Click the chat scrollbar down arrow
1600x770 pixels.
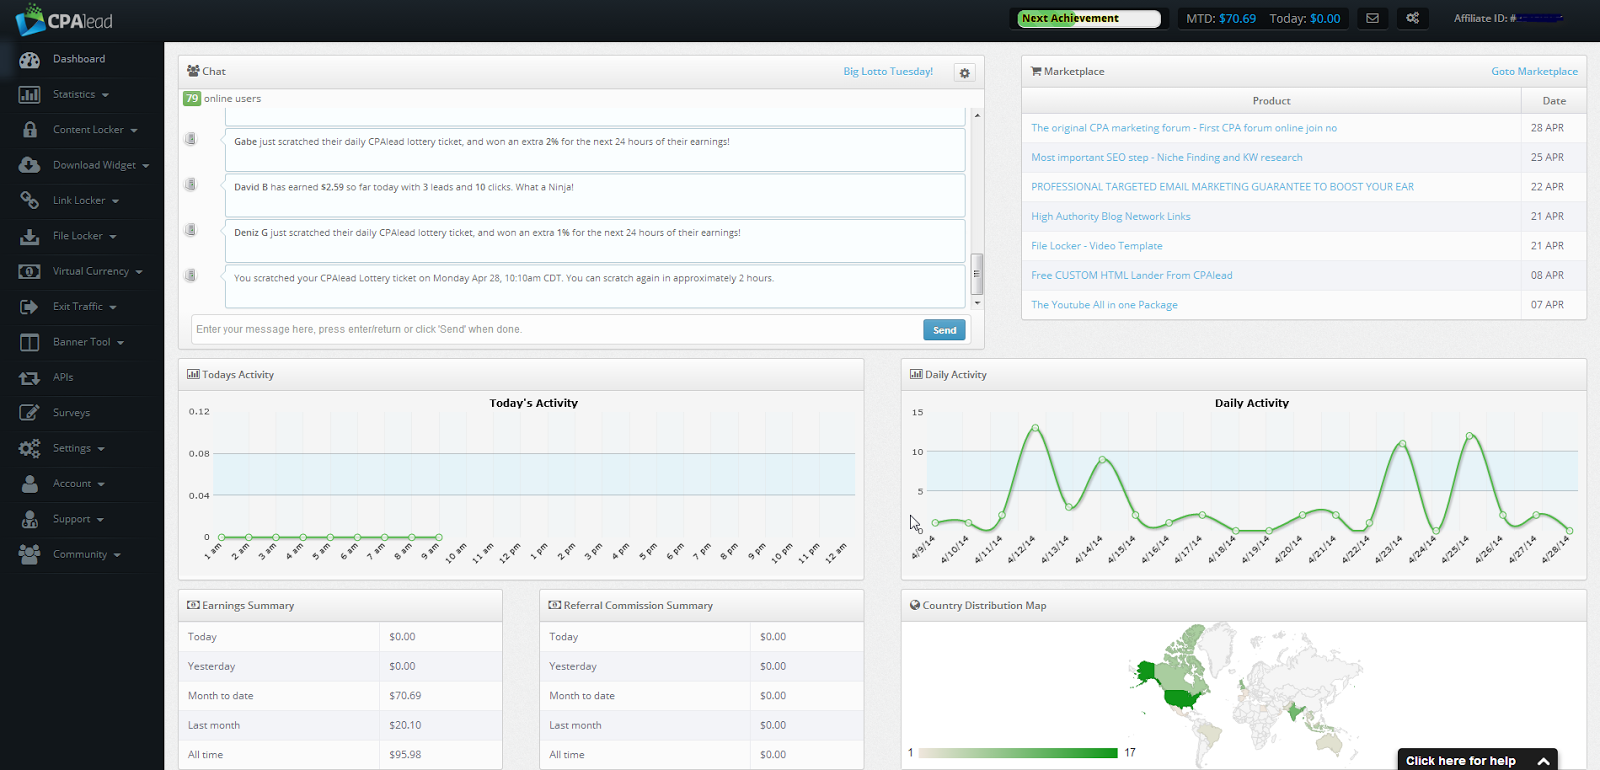click(x=977, y=302)
